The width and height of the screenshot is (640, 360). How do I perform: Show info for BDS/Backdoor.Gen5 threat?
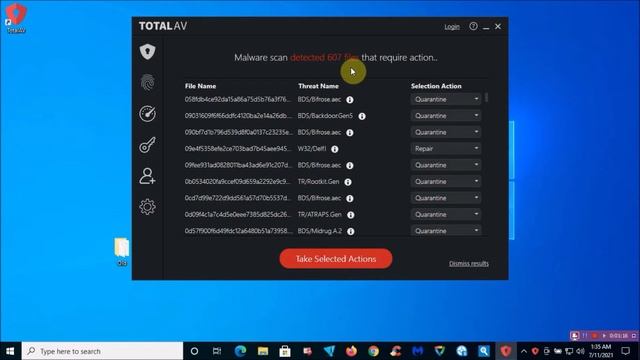[x=362, y=116]
